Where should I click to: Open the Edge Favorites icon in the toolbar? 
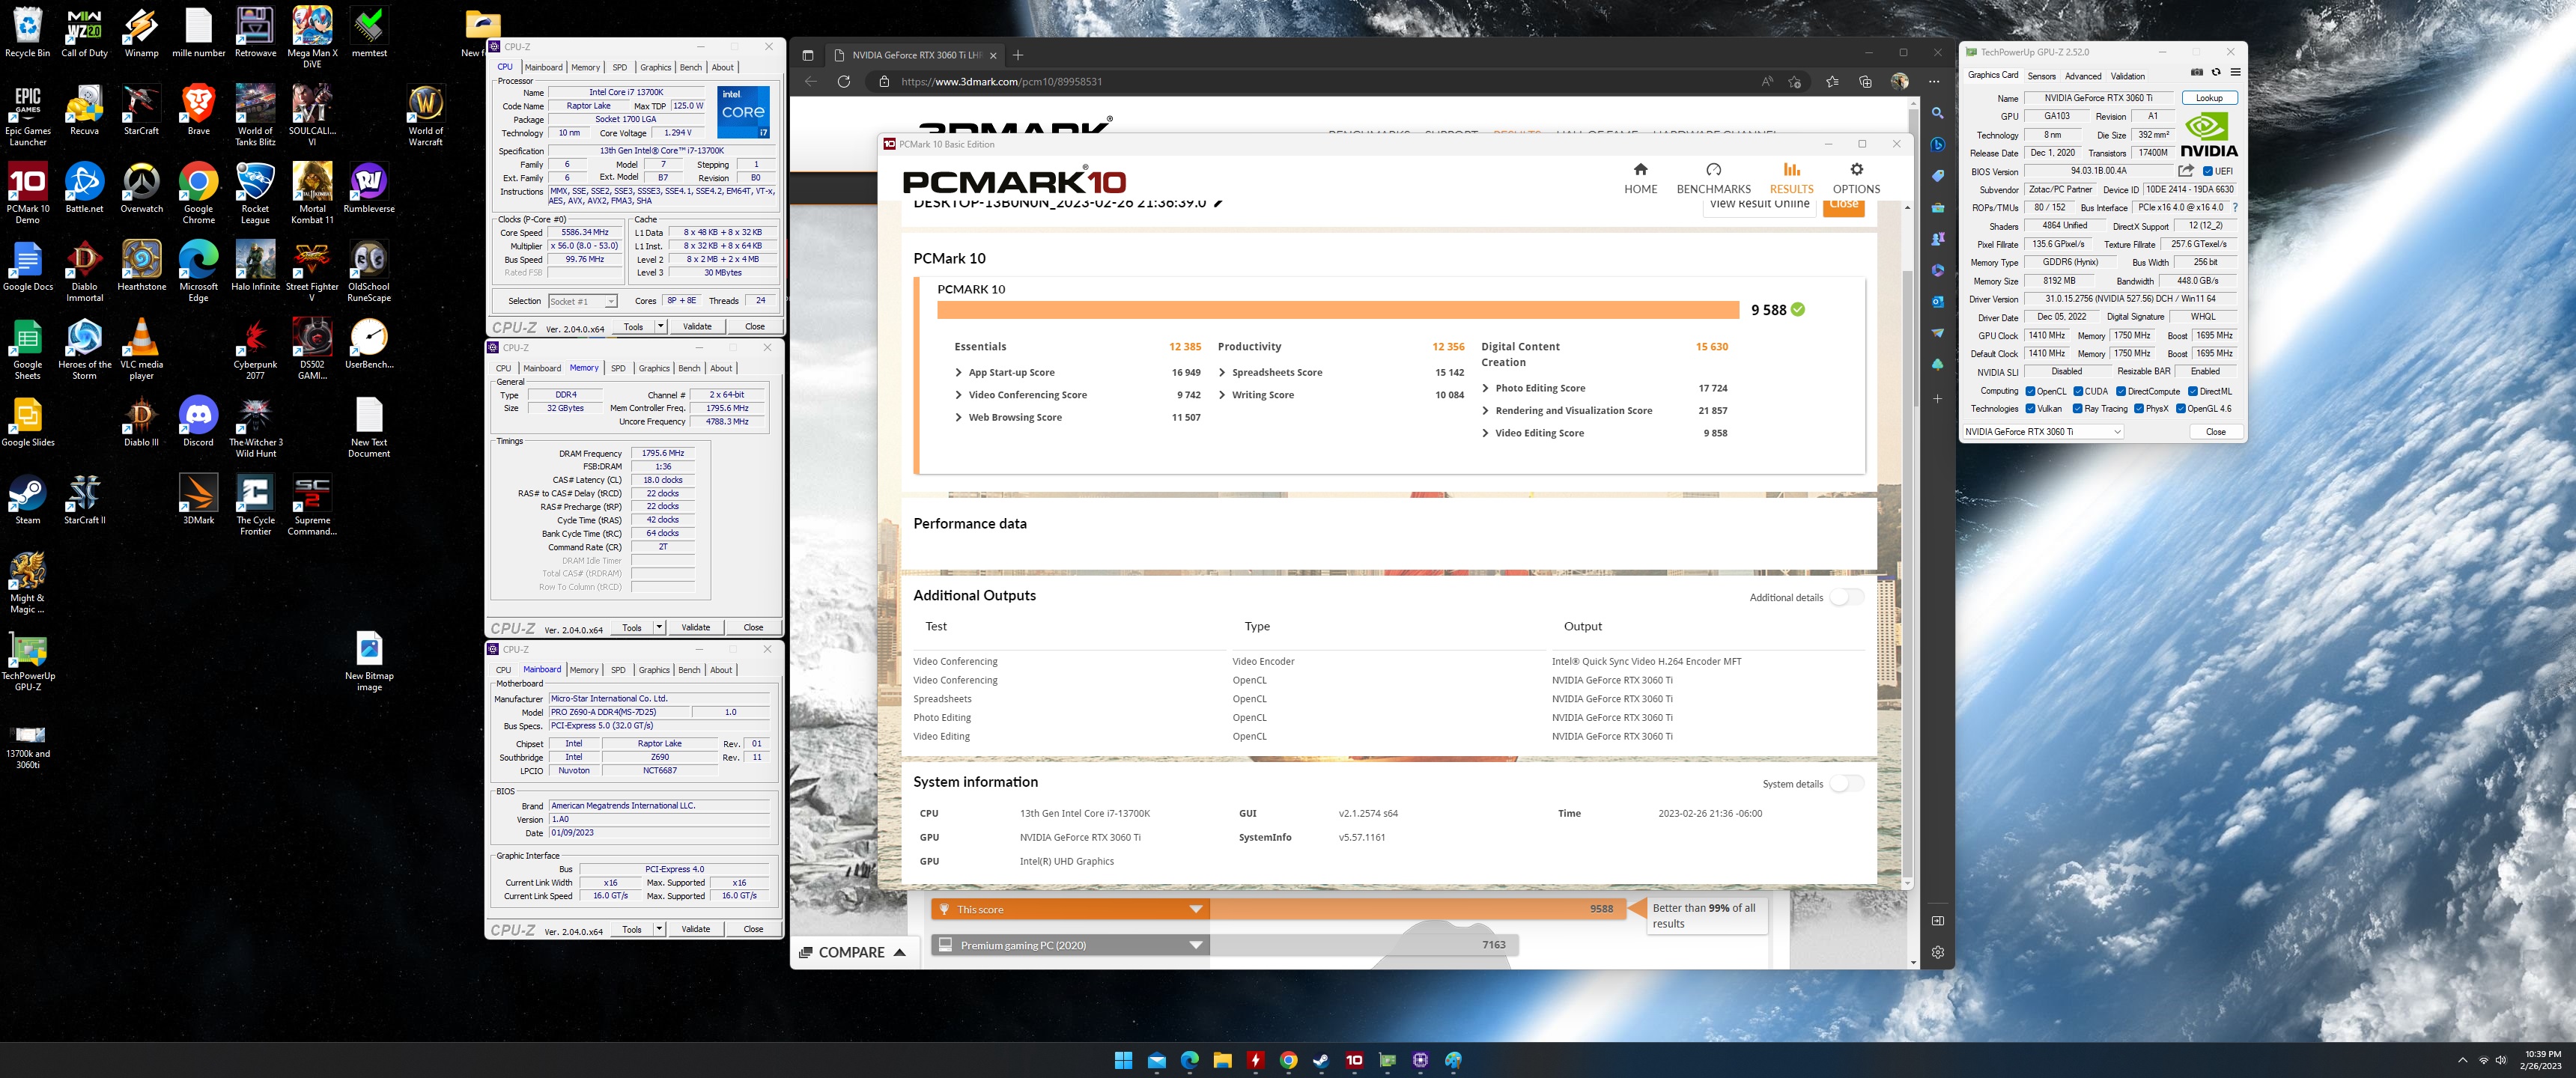click(1832, 82)
